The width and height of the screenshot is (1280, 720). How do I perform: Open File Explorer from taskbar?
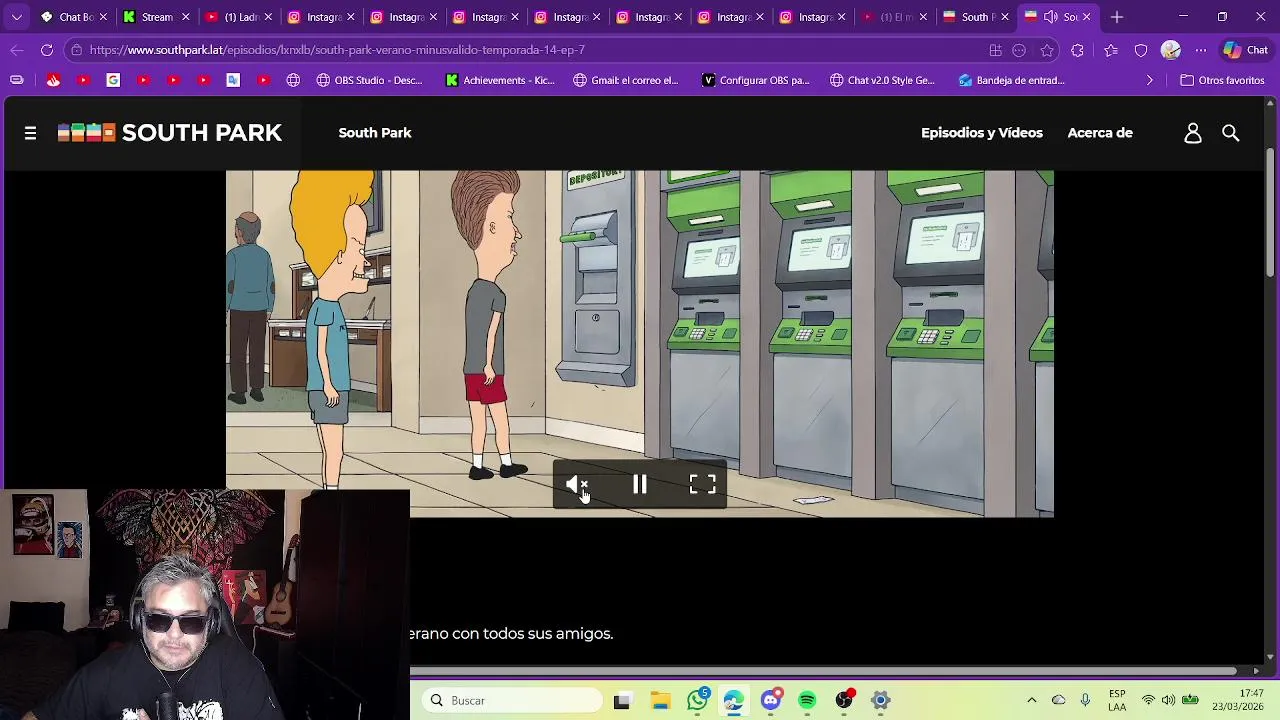pos(660,701)
